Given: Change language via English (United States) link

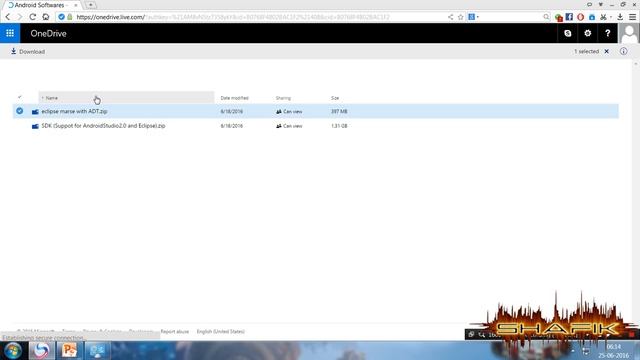Looking at the screenshot, I should coord(220,331).
